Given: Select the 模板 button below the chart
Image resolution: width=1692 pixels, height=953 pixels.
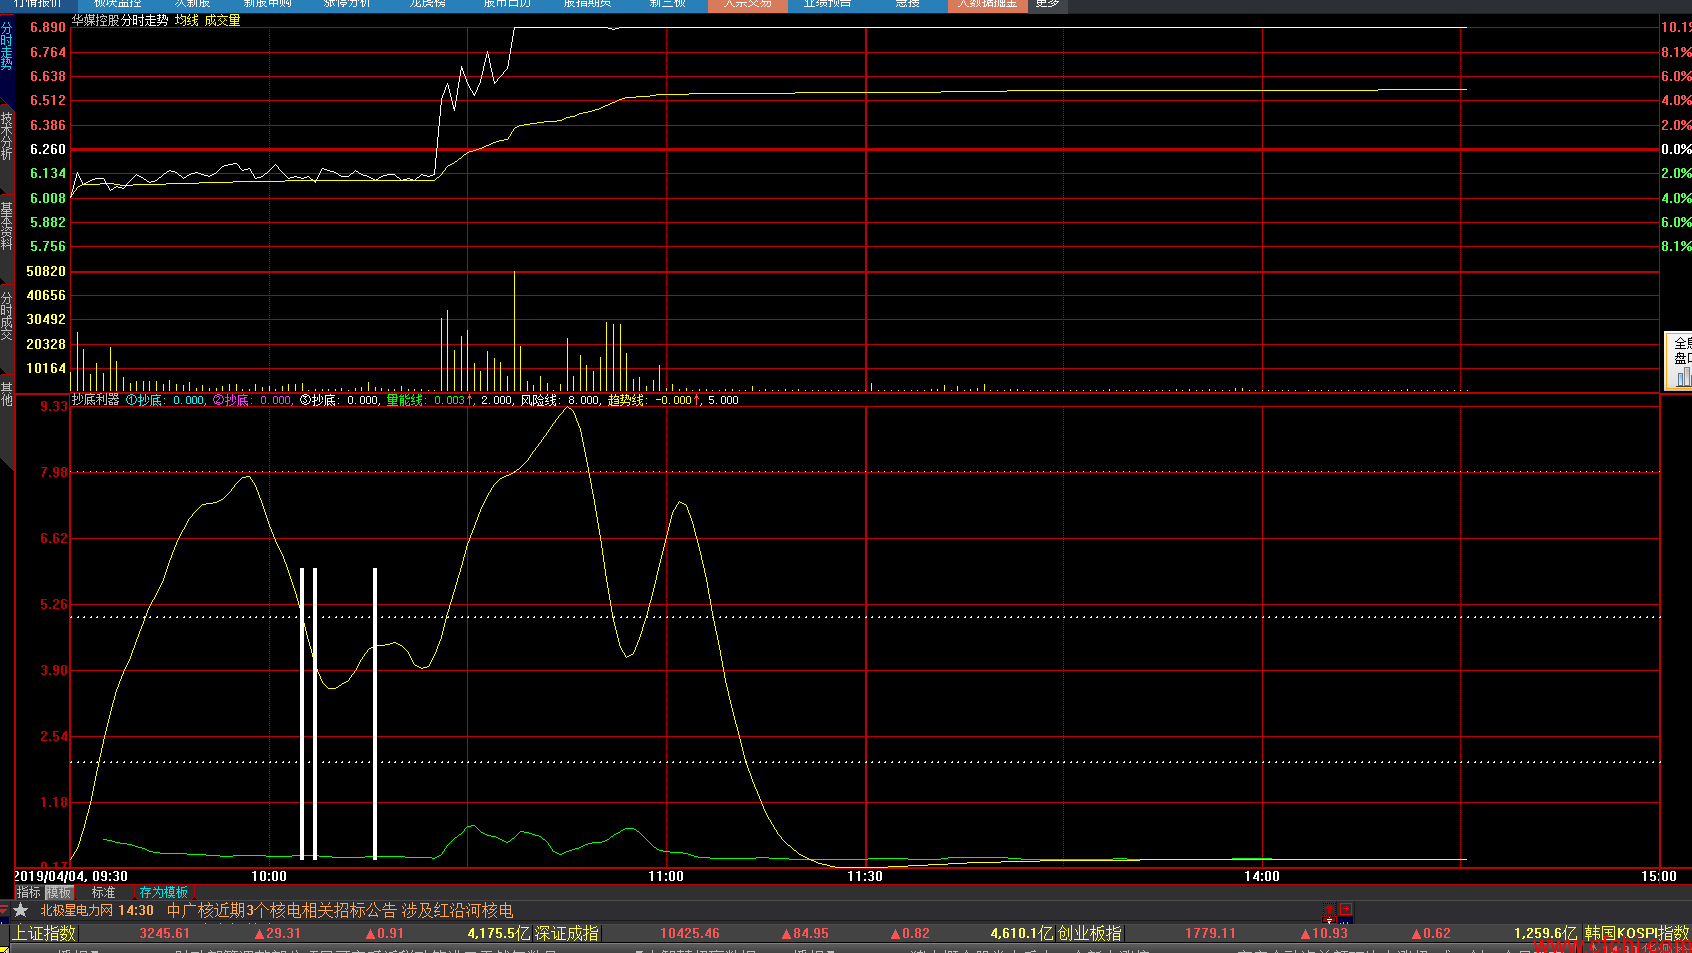Looking at the screenshot, I should pyautogui.click(x=59, y=892).
